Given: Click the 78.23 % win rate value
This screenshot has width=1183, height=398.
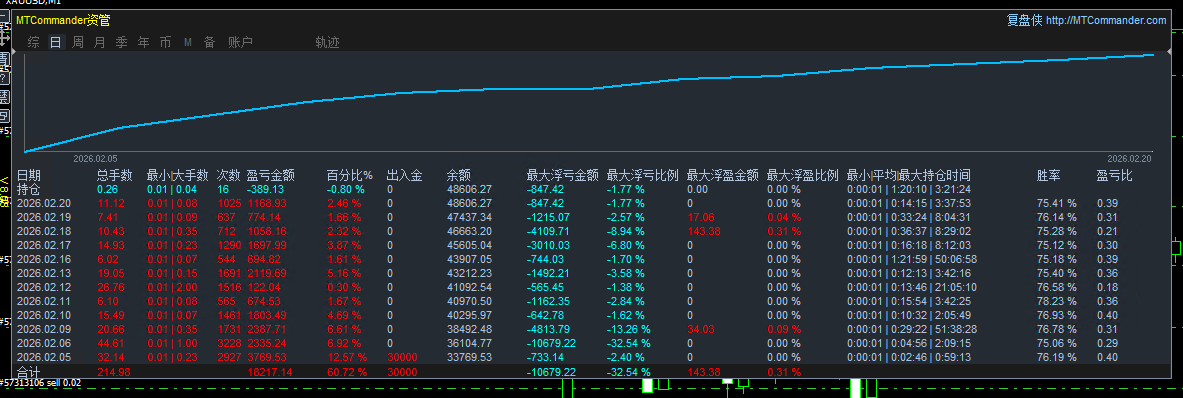Looking at the screenshot, I should 1056,301.
